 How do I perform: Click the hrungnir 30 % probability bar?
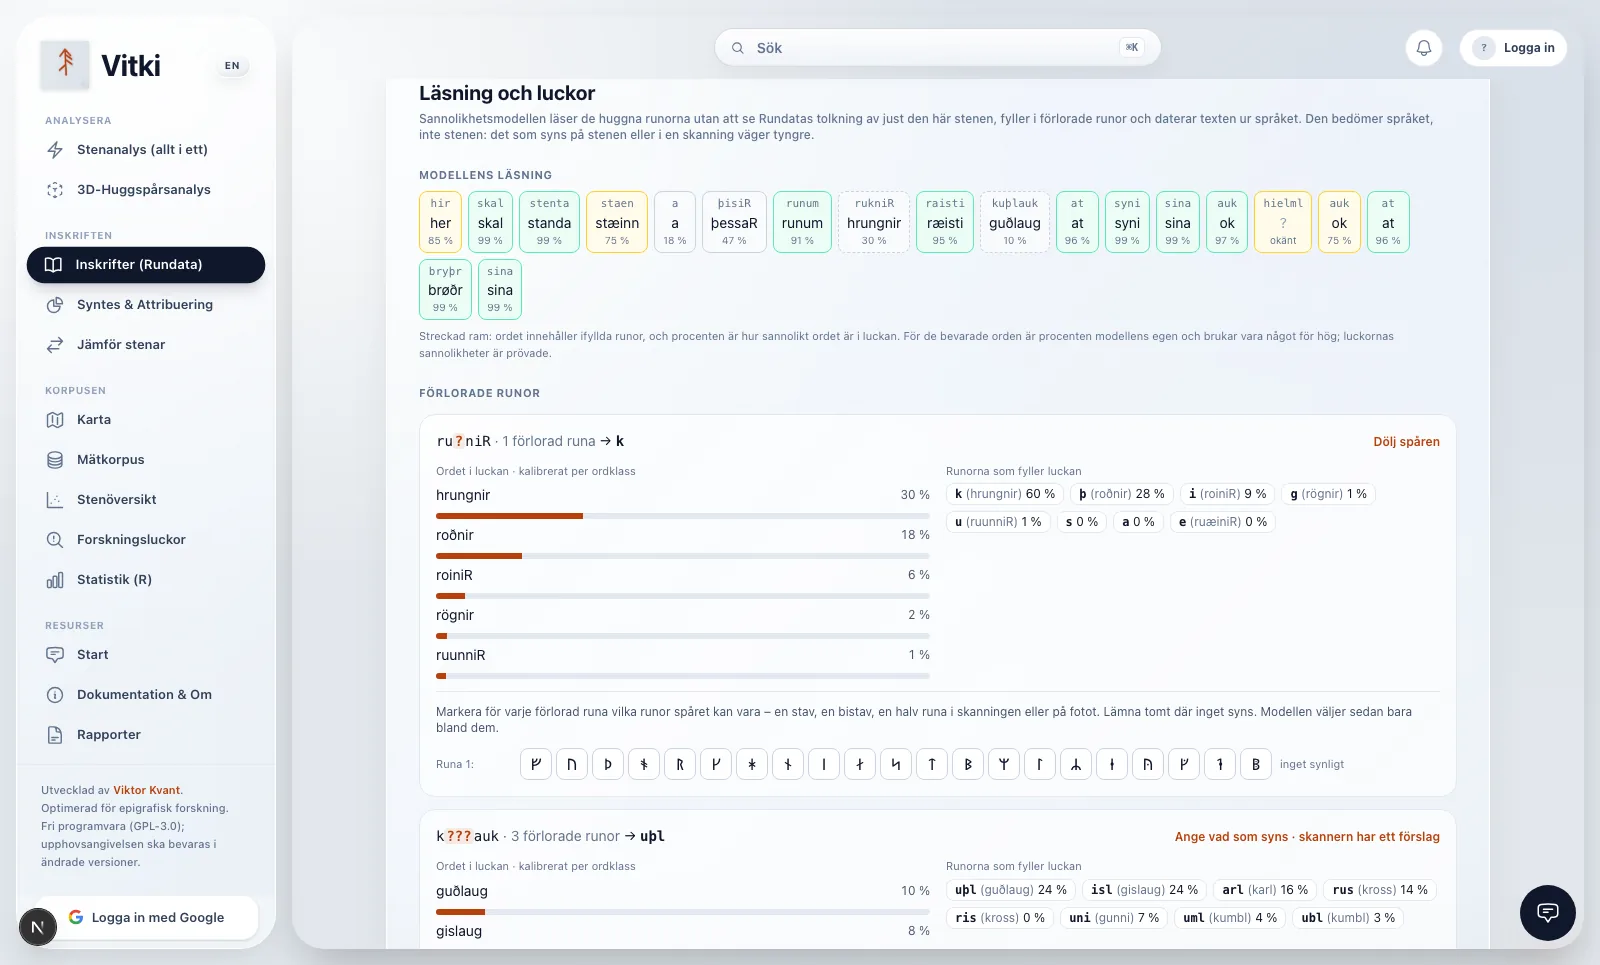[683, 516]
